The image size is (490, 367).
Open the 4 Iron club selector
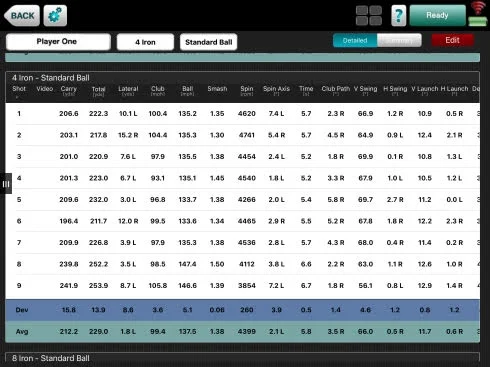pos(145,42)
